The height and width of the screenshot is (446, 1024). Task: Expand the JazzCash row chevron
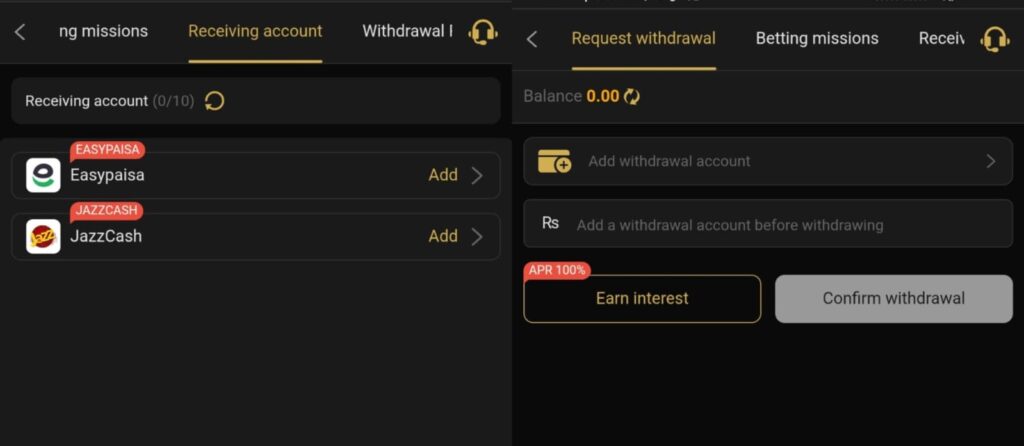[x=477, y=237]
